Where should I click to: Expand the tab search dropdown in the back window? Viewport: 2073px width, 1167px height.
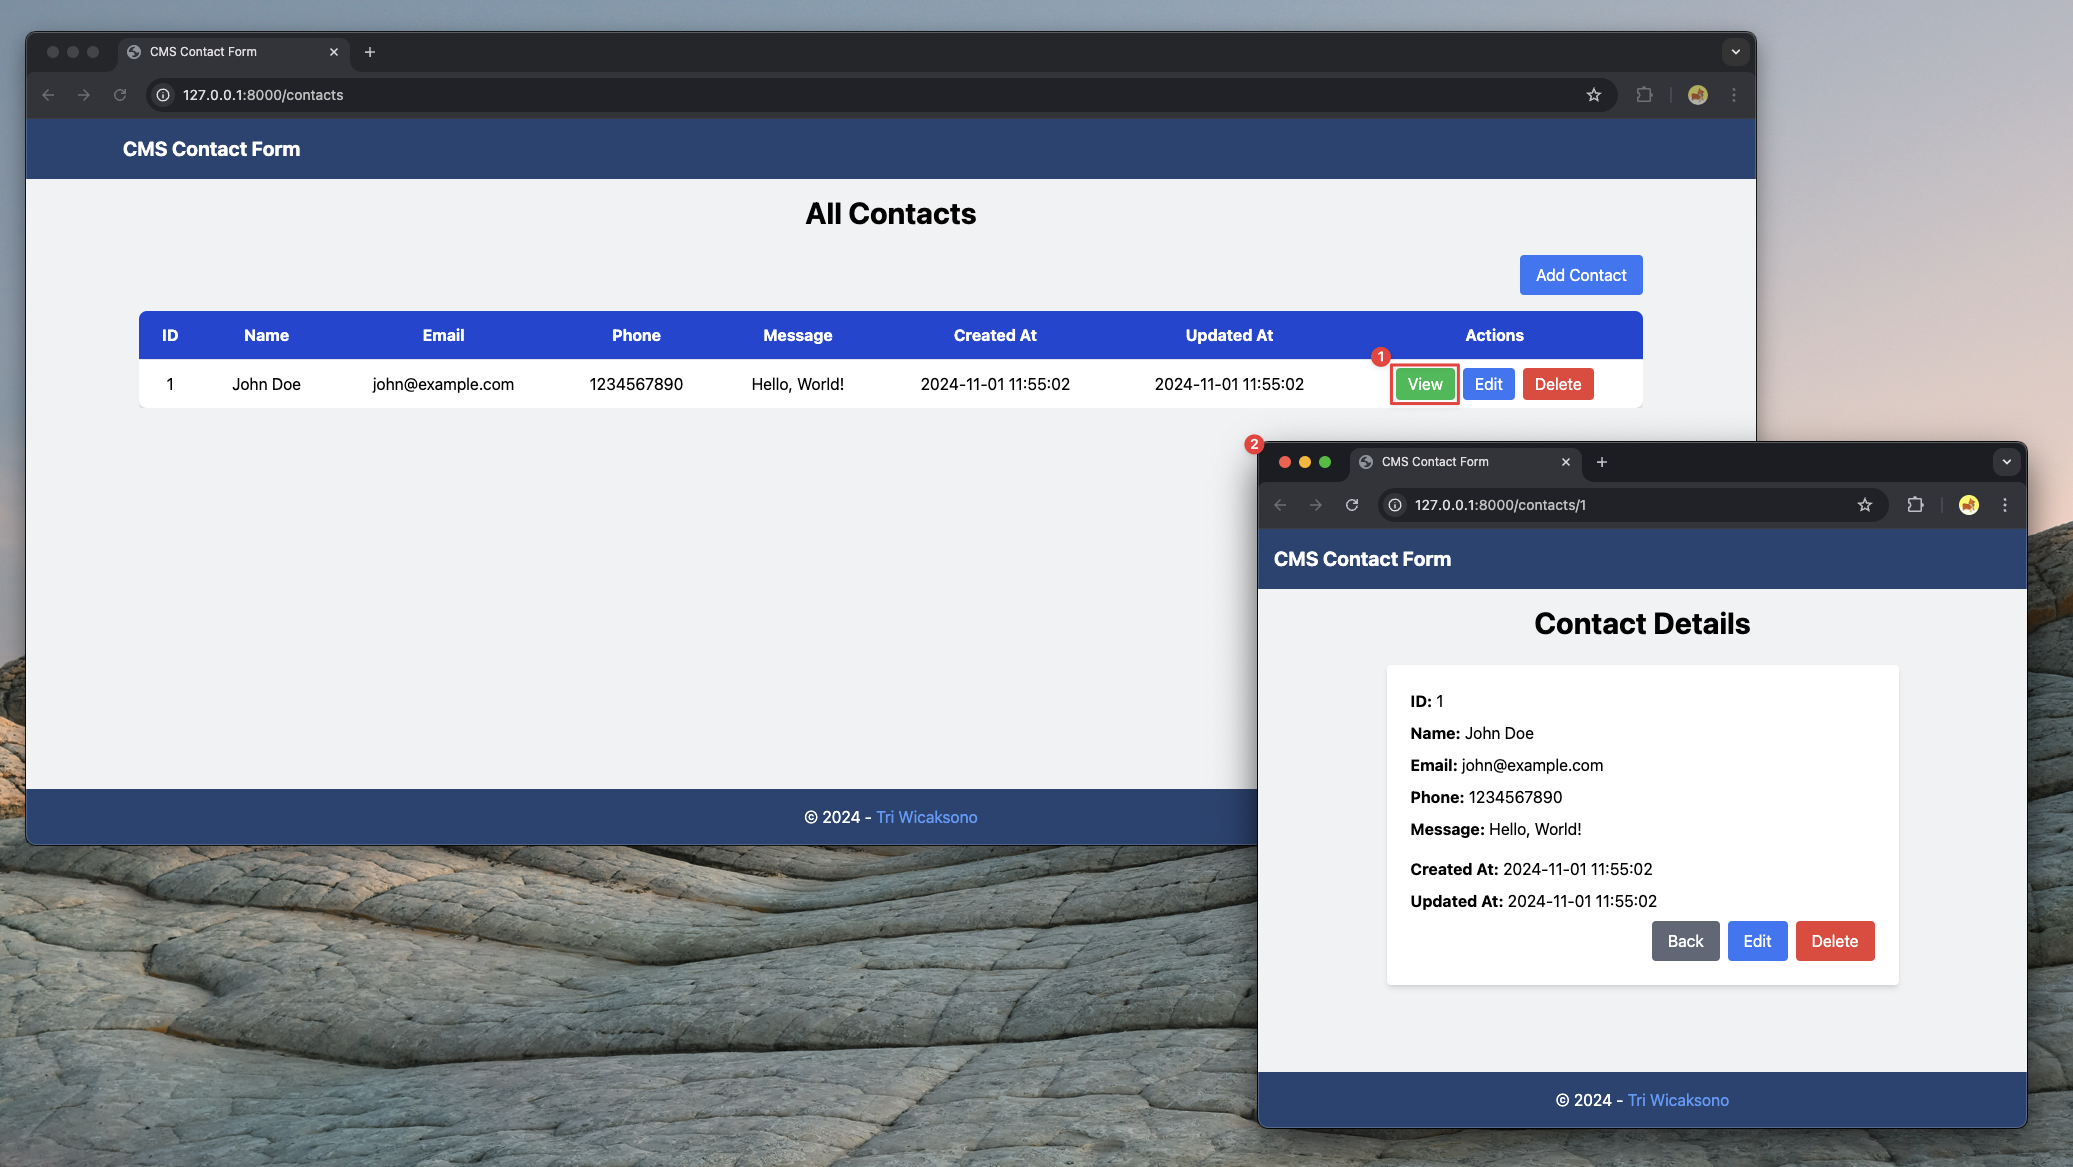[x=1735, y=52]
